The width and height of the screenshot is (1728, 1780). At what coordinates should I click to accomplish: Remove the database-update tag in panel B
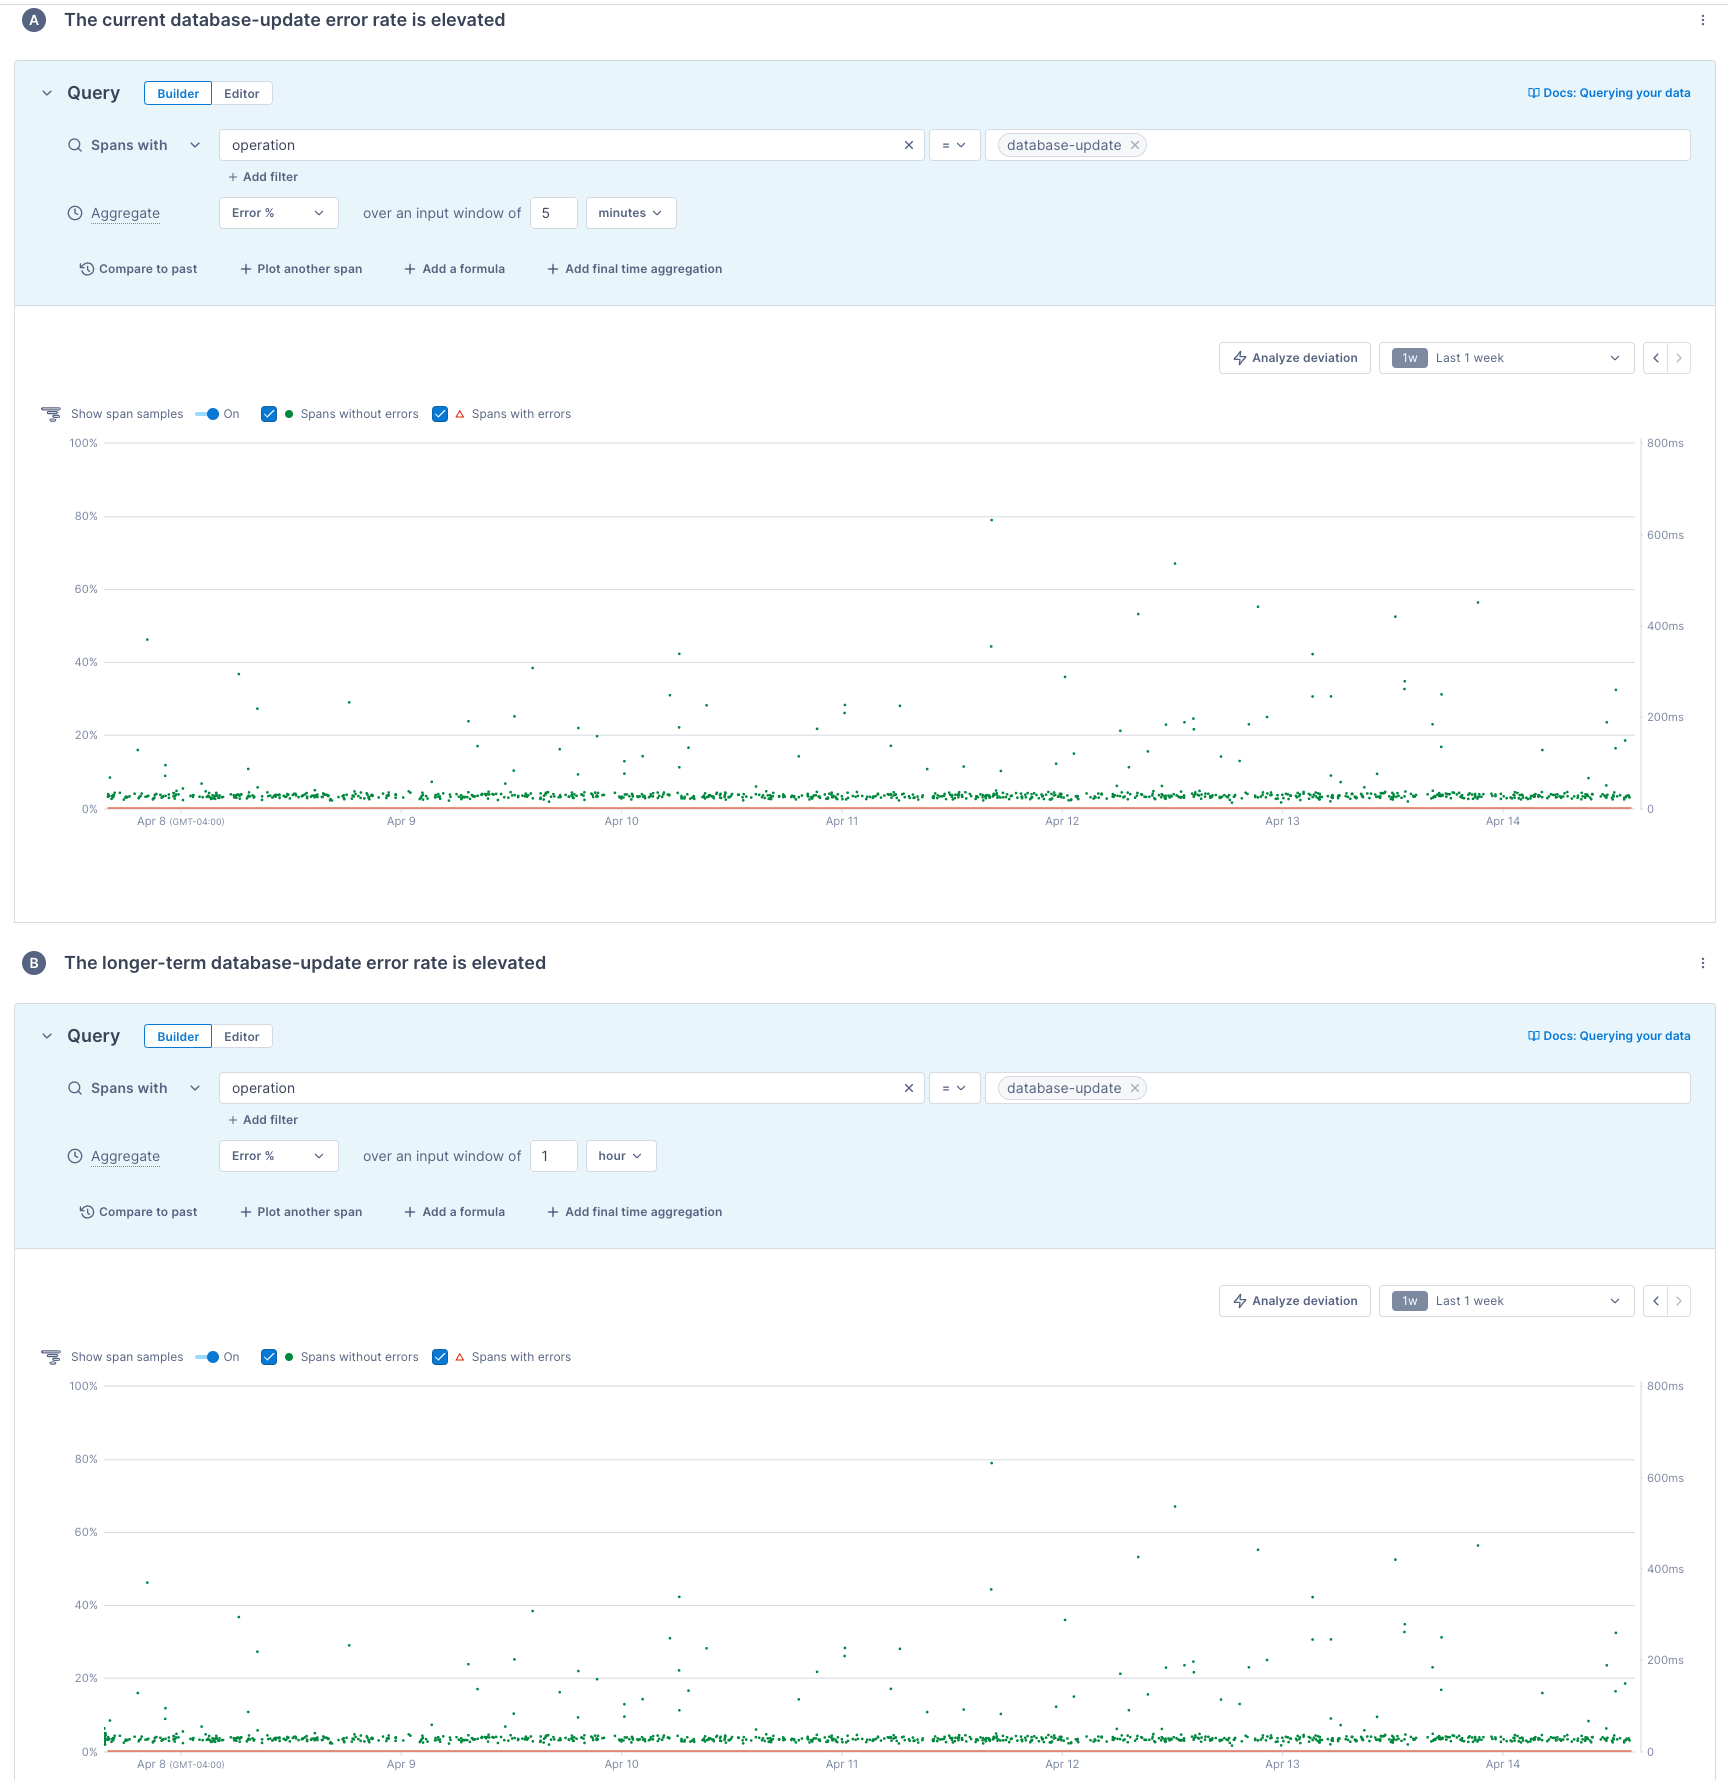(1135, 1088)
